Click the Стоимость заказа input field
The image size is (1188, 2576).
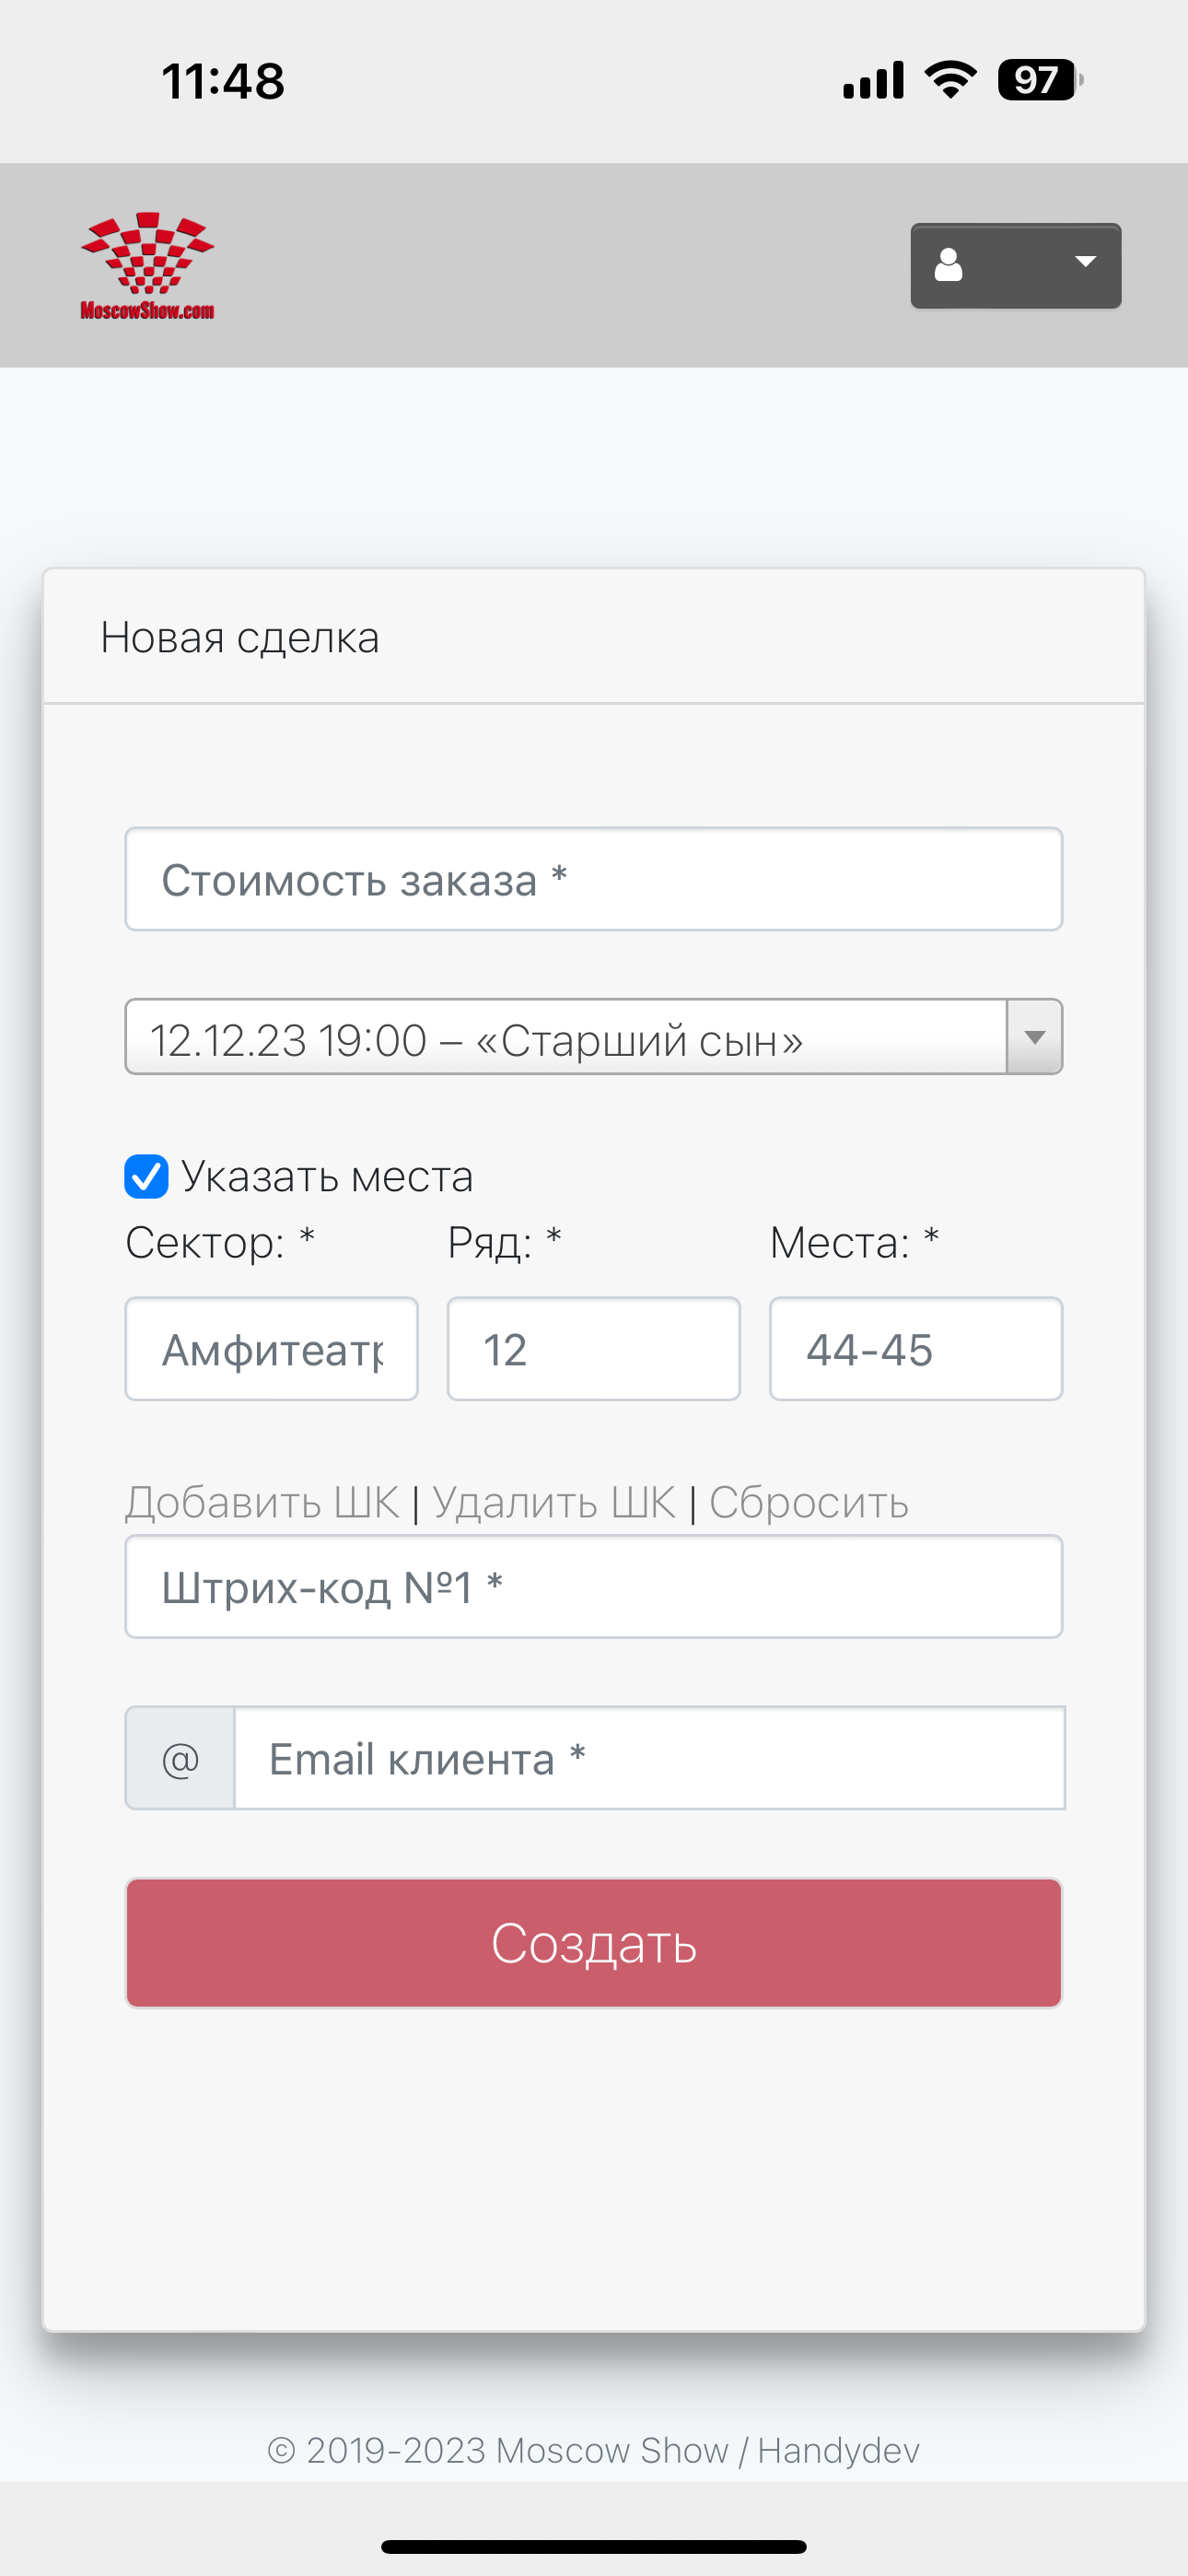[x=593, y=879]
